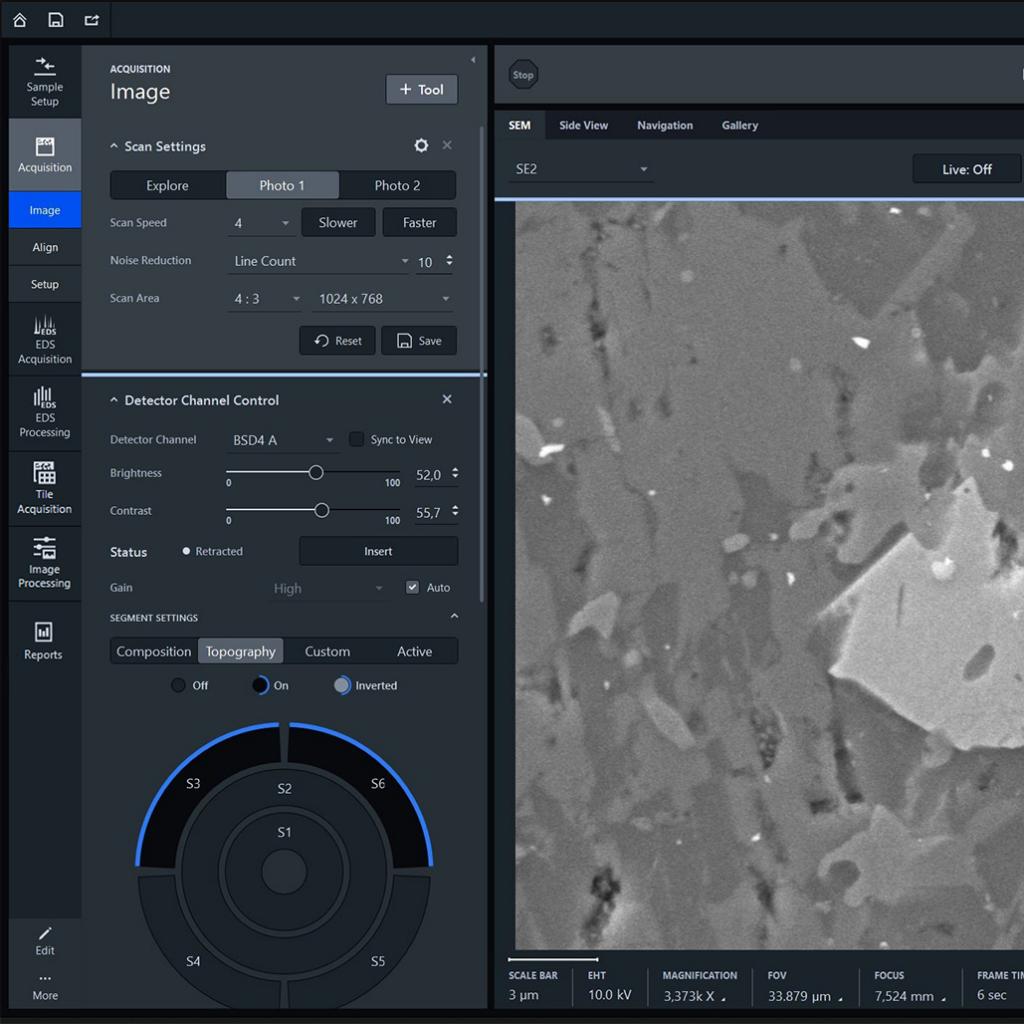Switch to the Composition segment tab
This screenshot has width=1024, height=1024.
[x=154, y=652]
